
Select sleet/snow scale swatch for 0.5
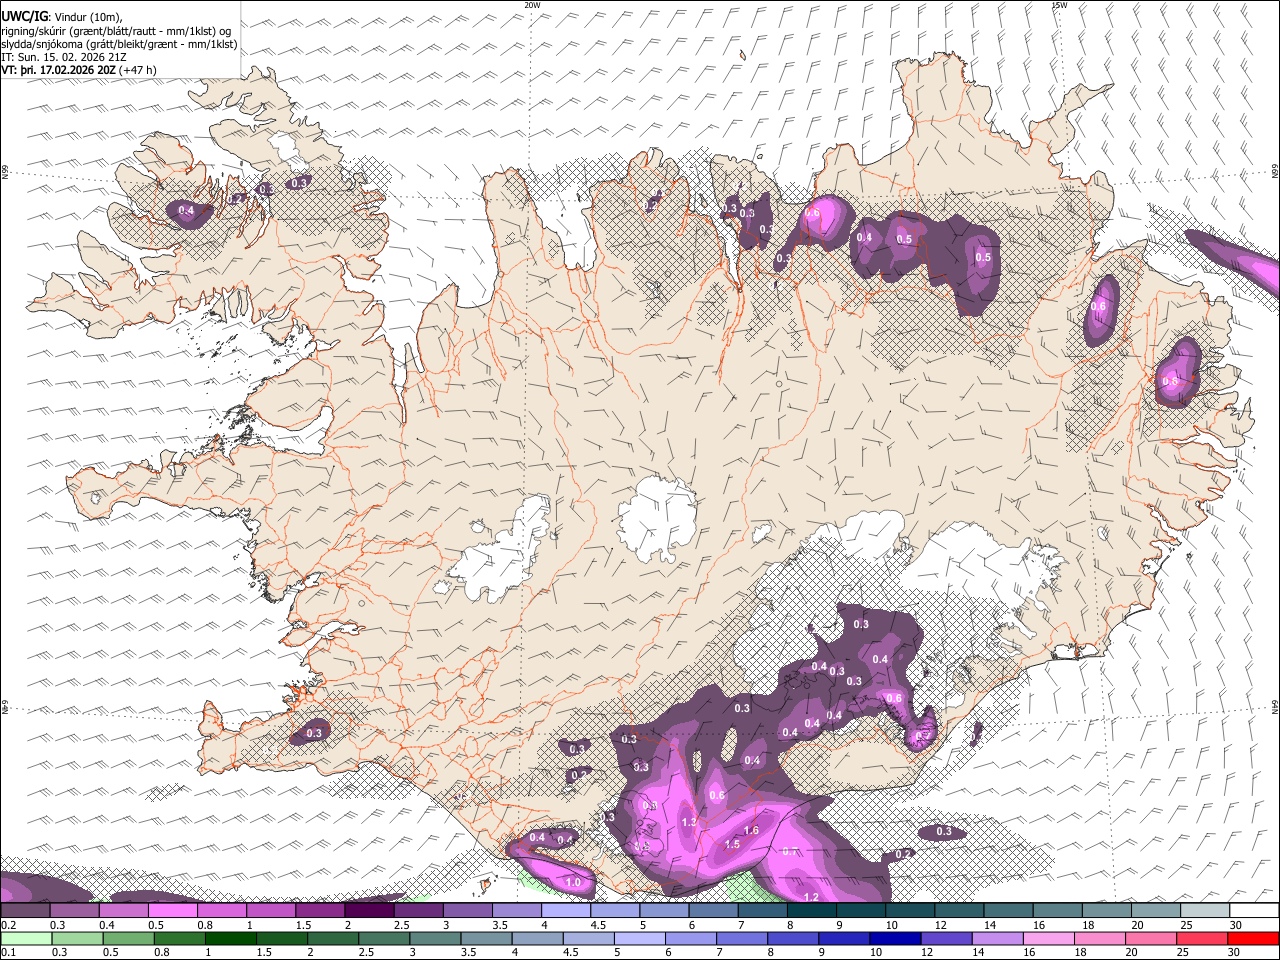(x=172, y=911)
